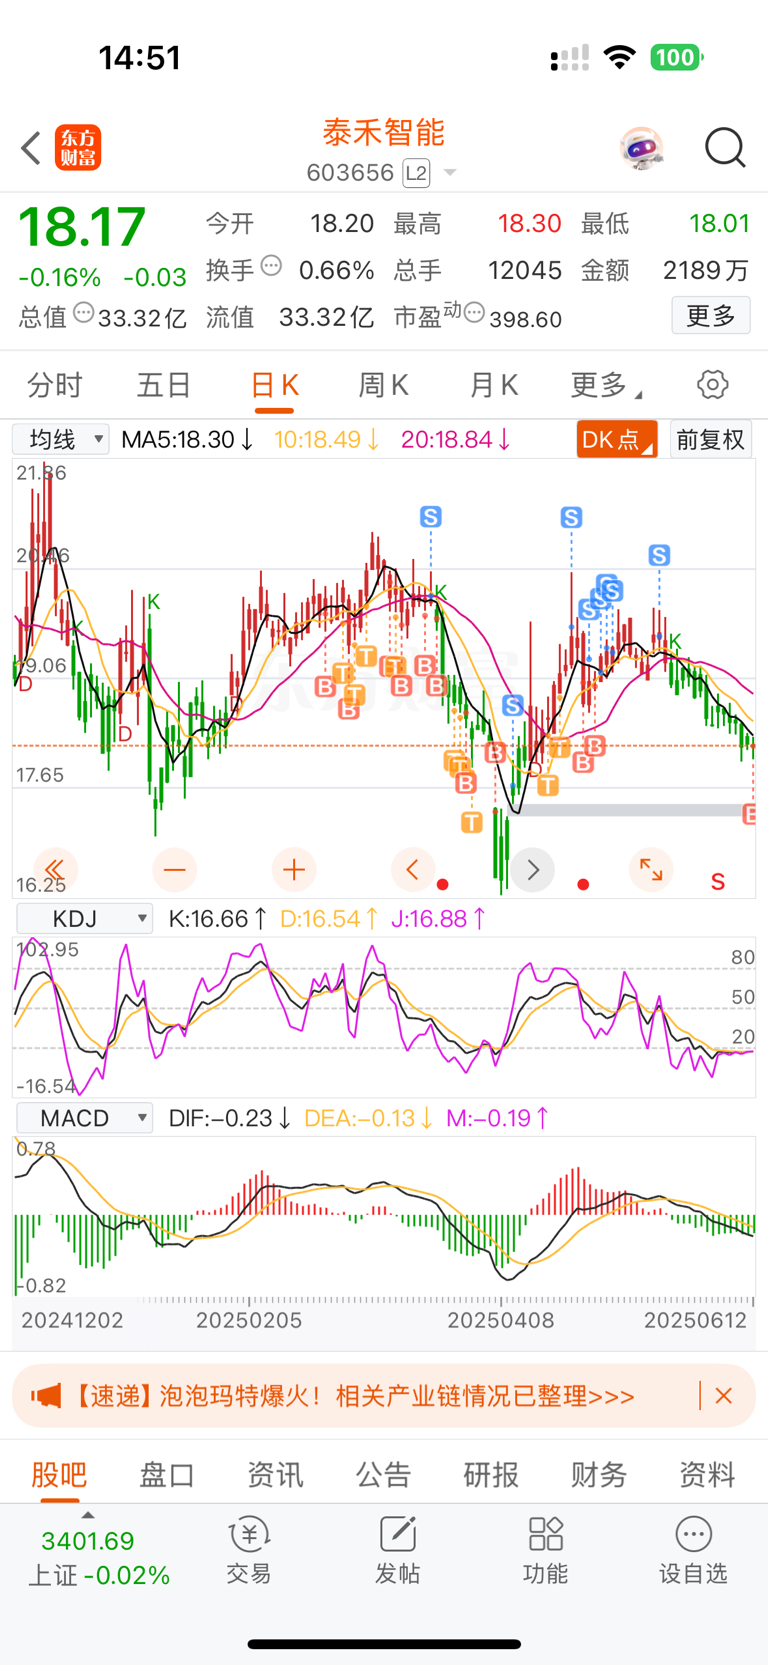Tap the DIF:-0.23 MACD reading

[230, 1118]
